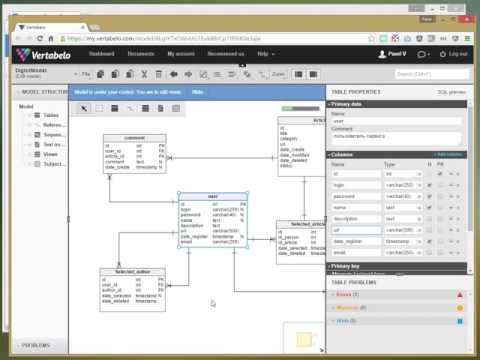The width and height of the screenshot is (480, 360).
Task: Click the browser reload icon
Action: tap(40, 39)
